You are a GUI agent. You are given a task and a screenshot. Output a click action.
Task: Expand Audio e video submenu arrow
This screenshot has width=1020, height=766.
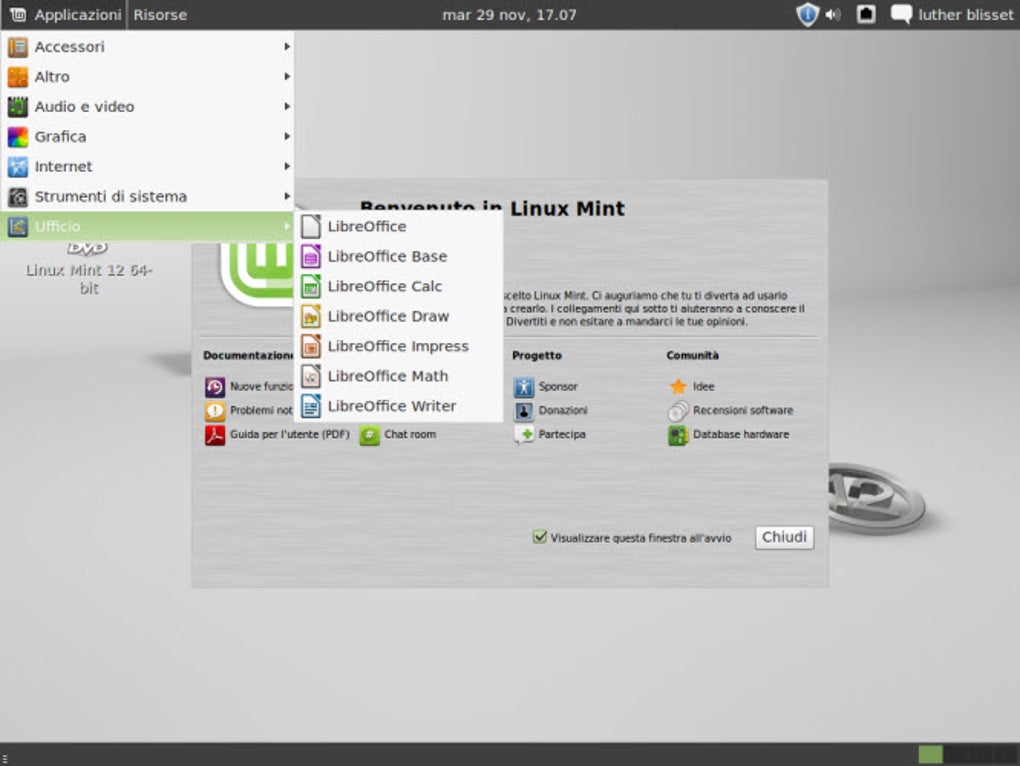(x=286, y=107)
